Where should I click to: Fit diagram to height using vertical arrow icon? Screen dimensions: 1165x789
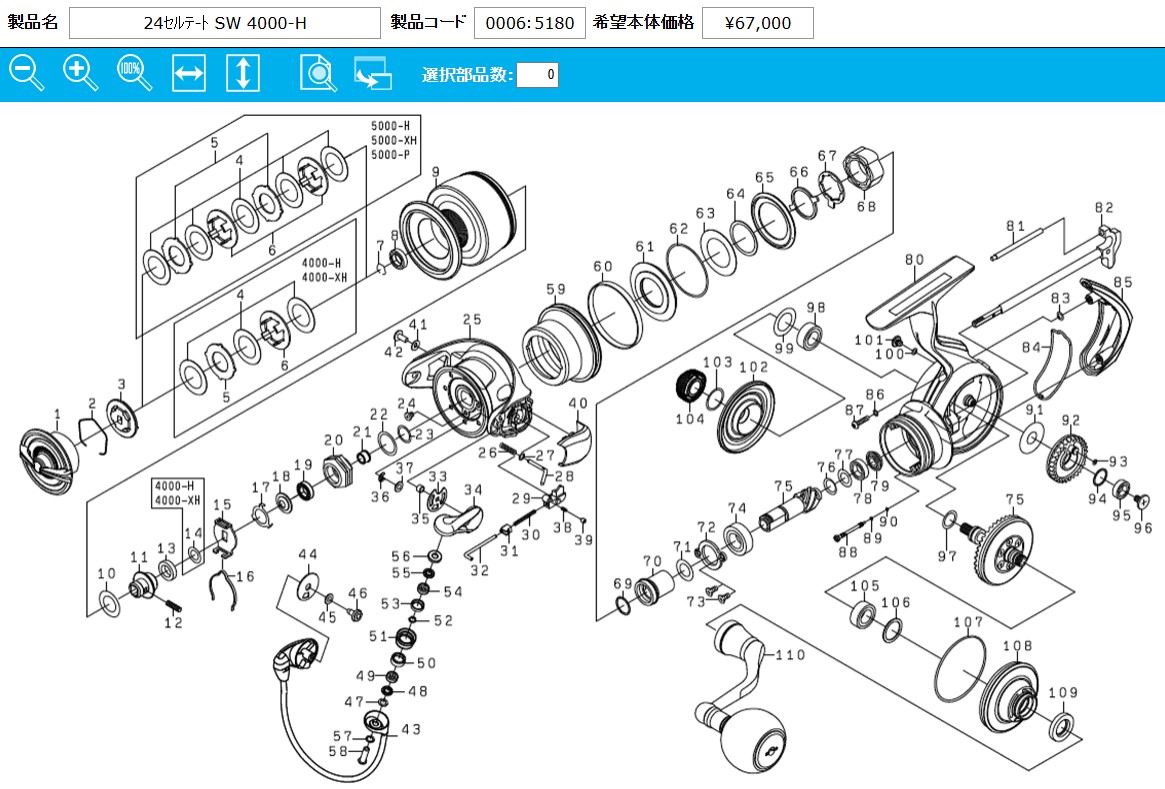(243, 74)
